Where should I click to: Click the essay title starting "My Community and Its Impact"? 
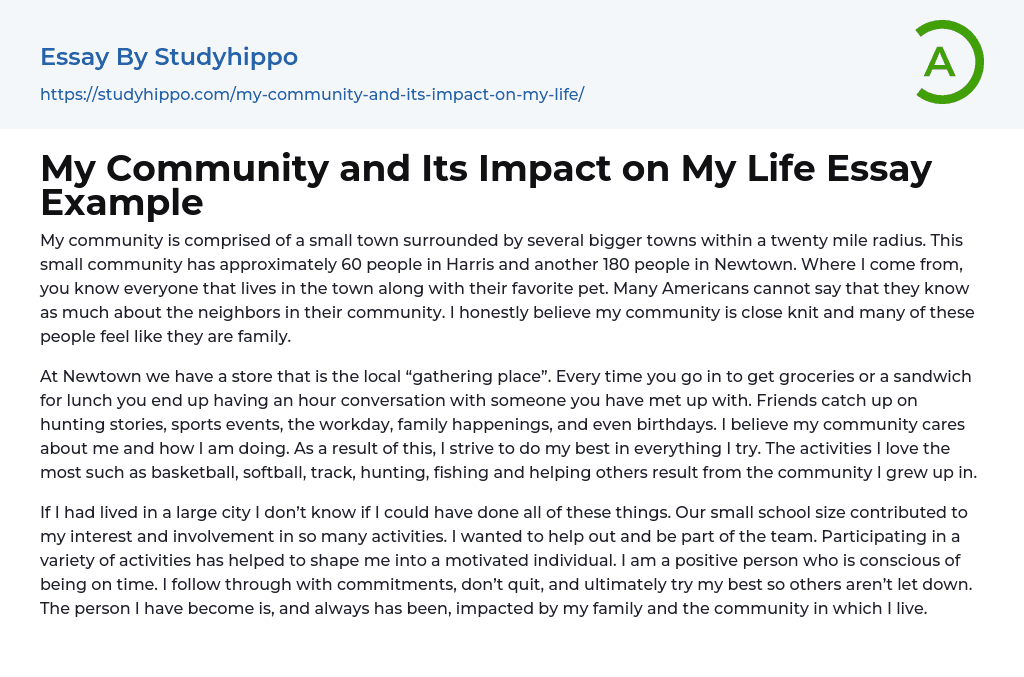coord(486,168)
